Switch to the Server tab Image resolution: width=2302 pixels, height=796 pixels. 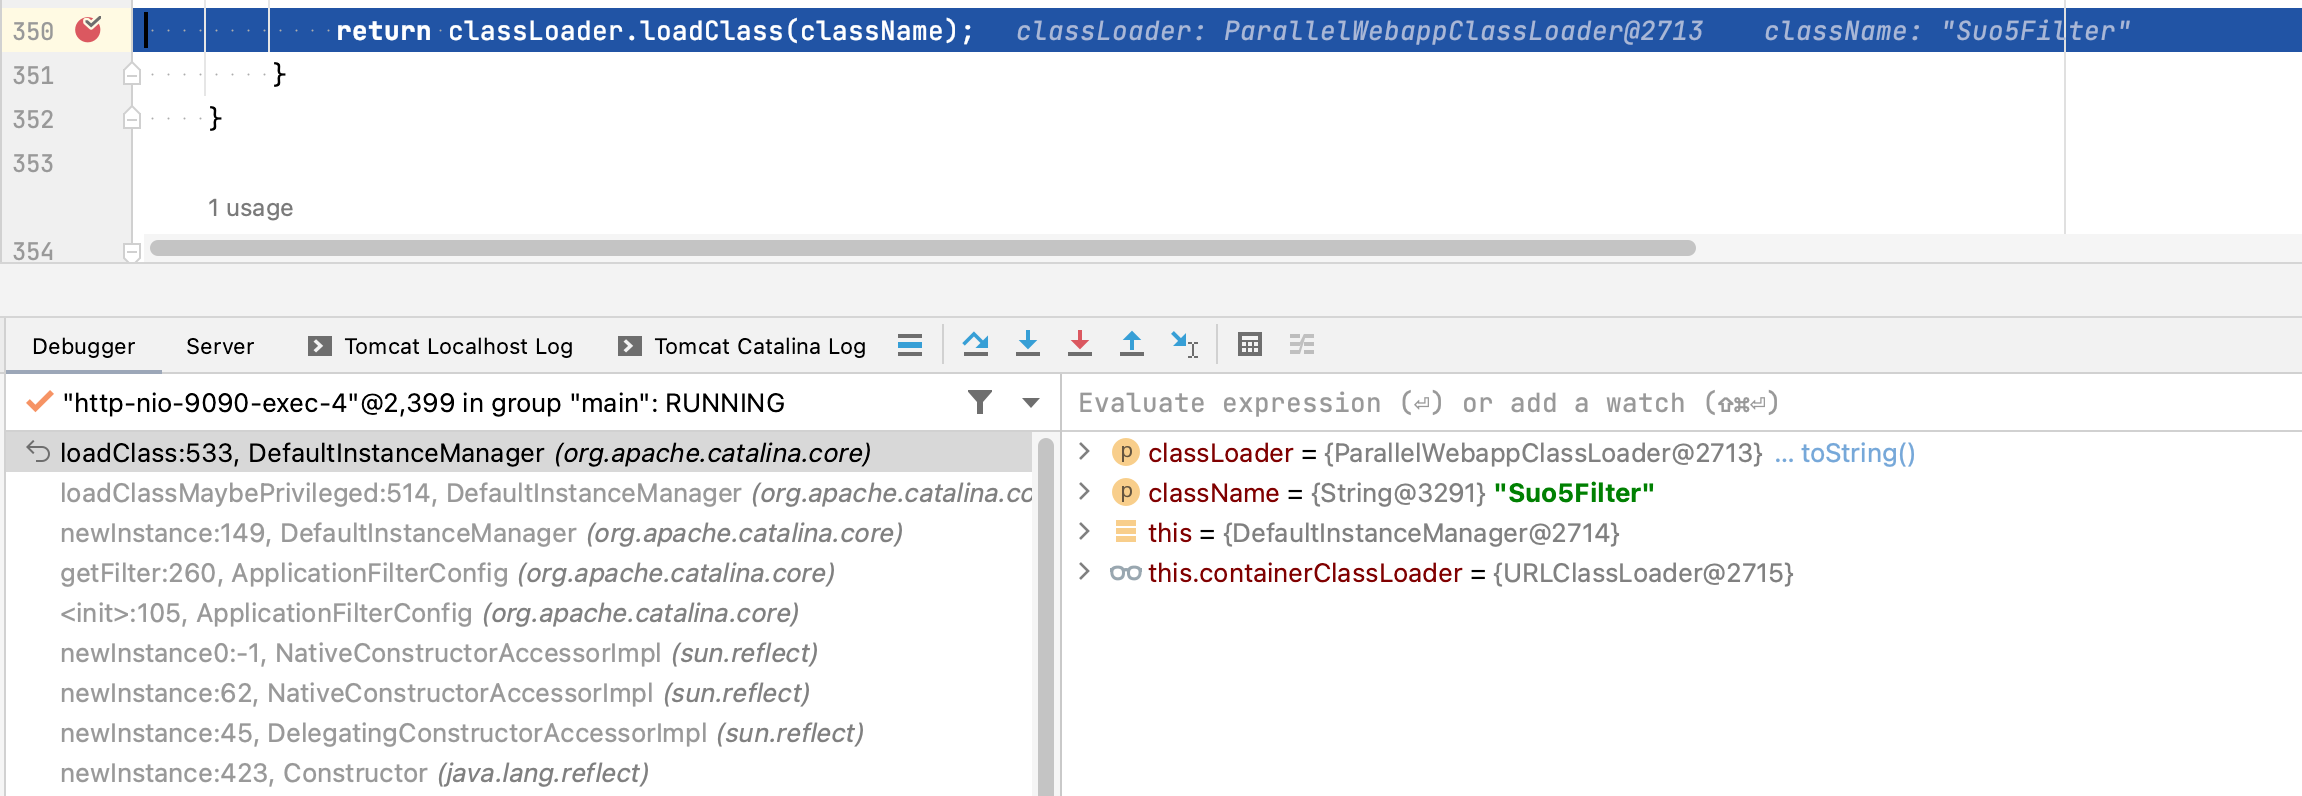tap(220, 346)
